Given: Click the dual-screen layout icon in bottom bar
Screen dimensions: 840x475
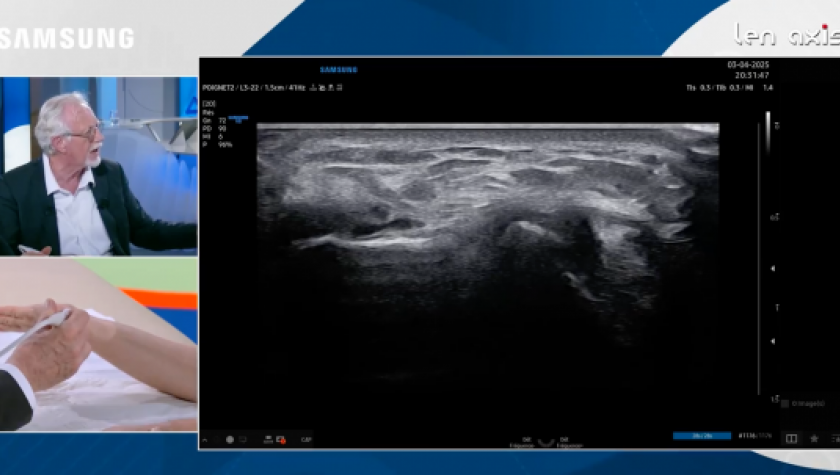Looking at the screenshot, I should [x=791, y=438].
